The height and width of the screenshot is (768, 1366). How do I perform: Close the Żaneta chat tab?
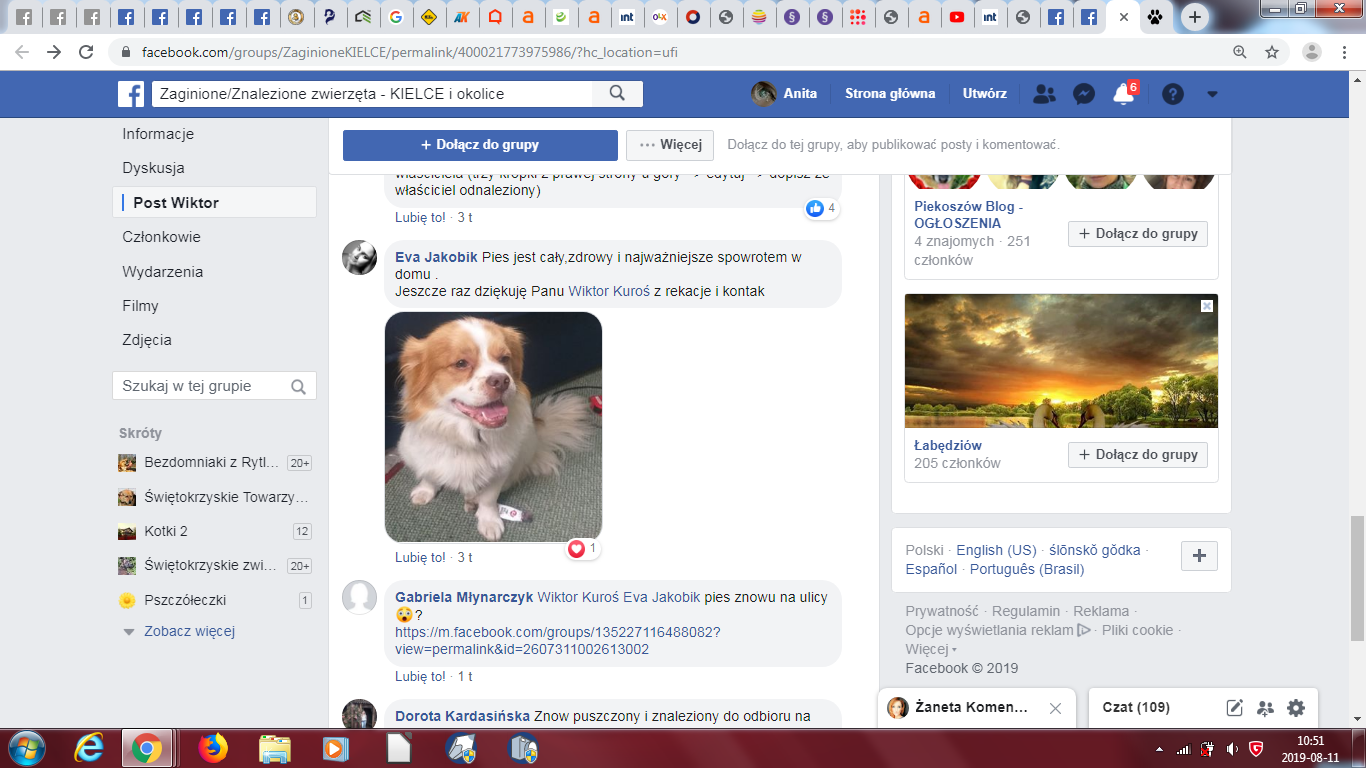[1055, 708]
